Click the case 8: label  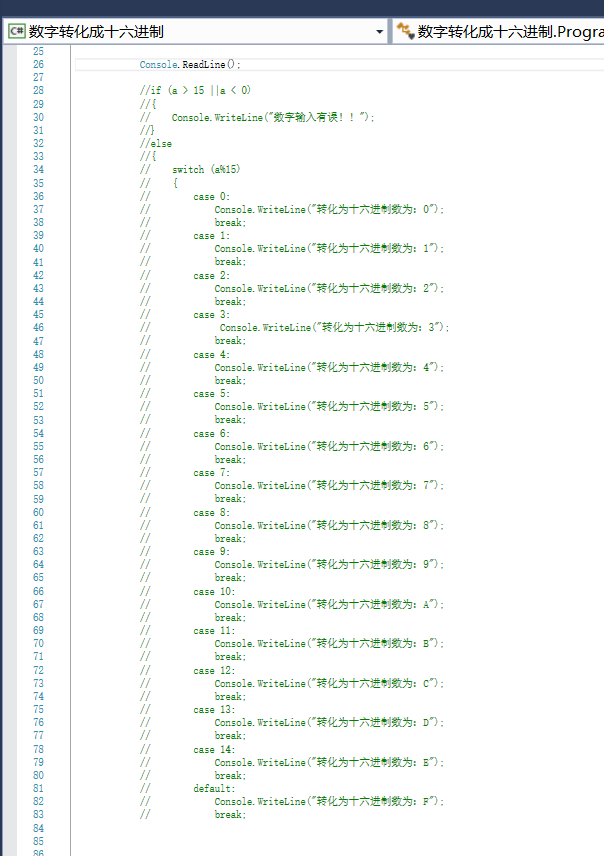tap(211, 513)
